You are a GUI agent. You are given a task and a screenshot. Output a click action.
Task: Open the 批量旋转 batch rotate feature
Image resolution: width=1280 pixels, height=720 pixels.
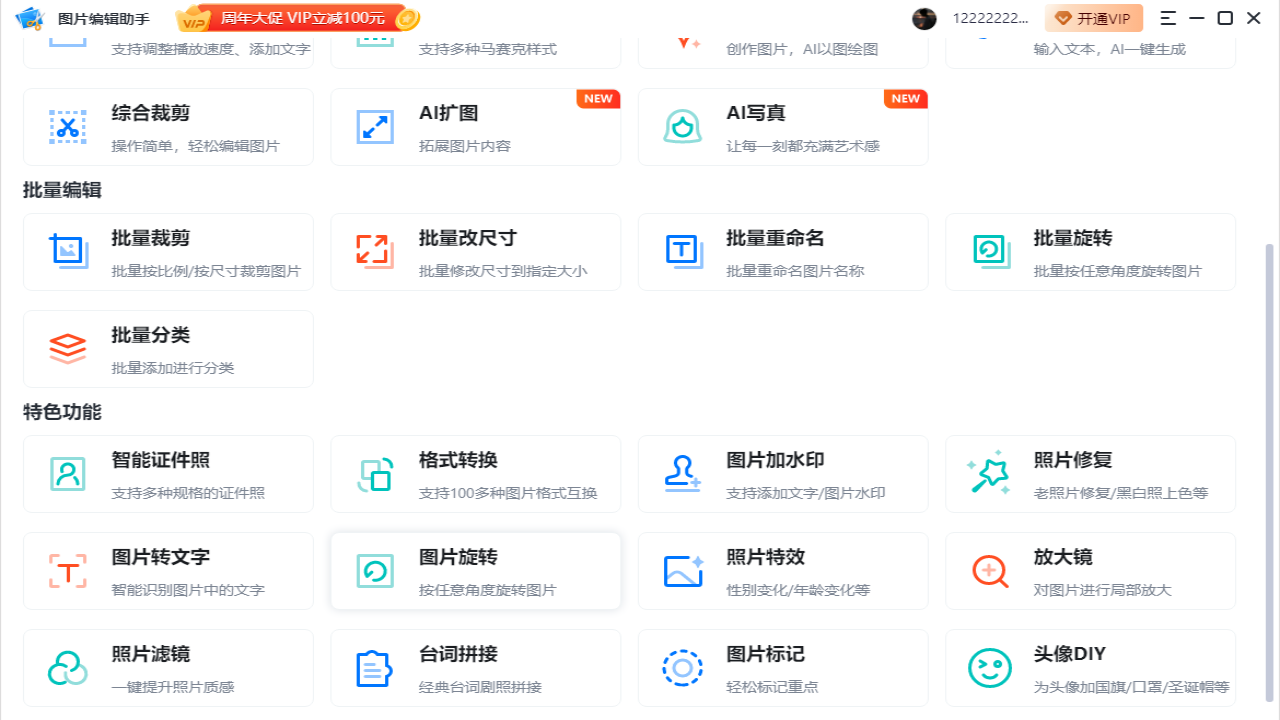pos(1090,251)
